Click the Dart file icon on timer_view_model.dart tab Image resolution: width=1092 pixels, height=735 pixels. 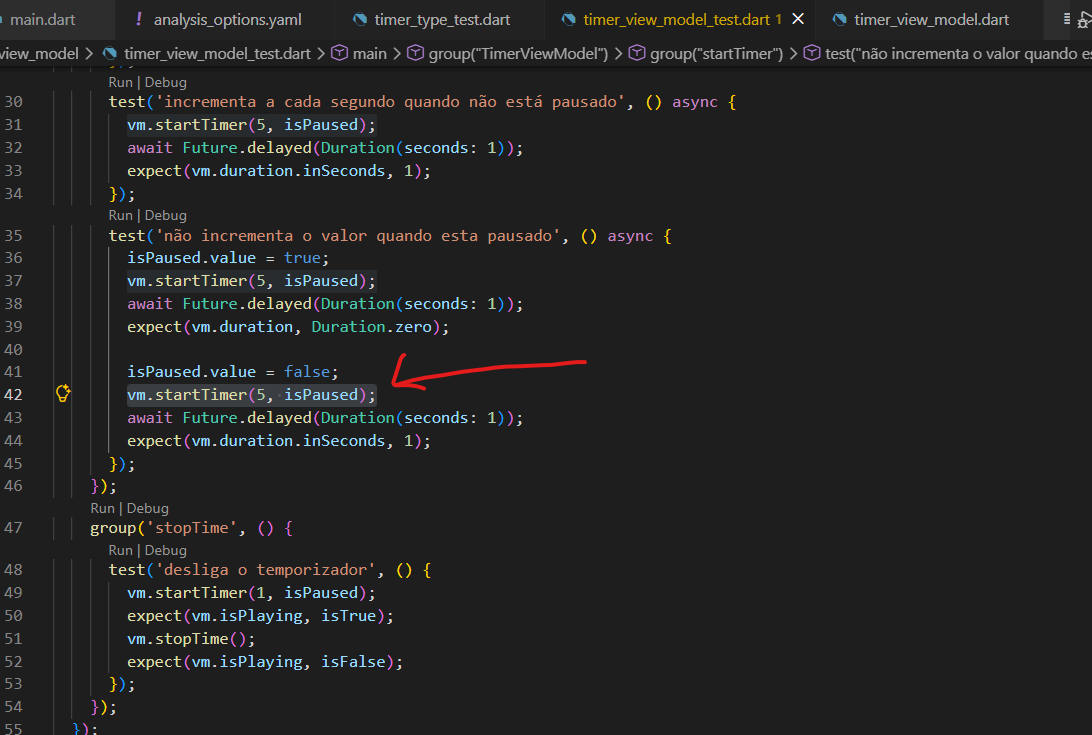click(840, 20)
